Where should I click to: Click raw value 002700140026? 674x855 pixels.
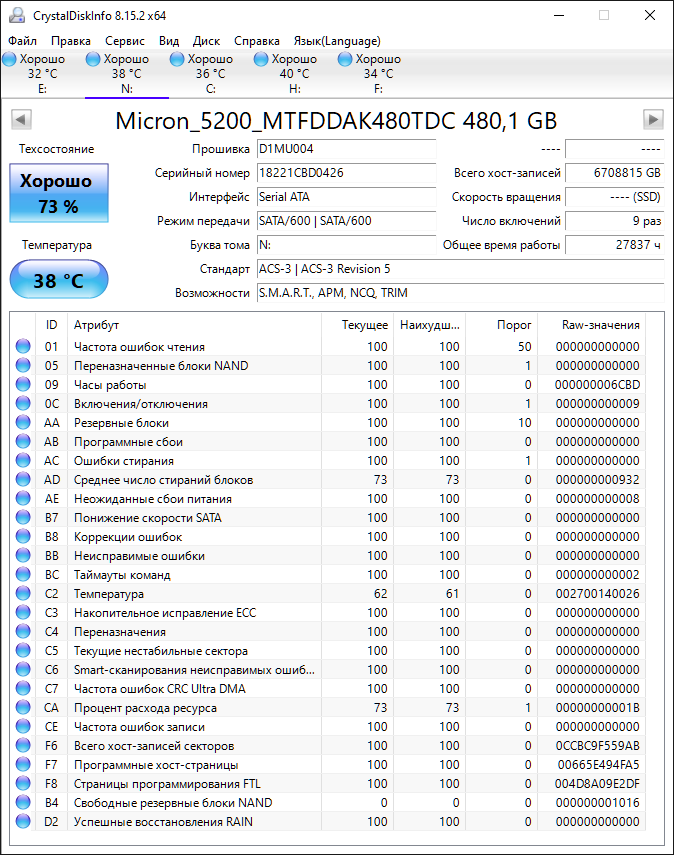(597, 593)
